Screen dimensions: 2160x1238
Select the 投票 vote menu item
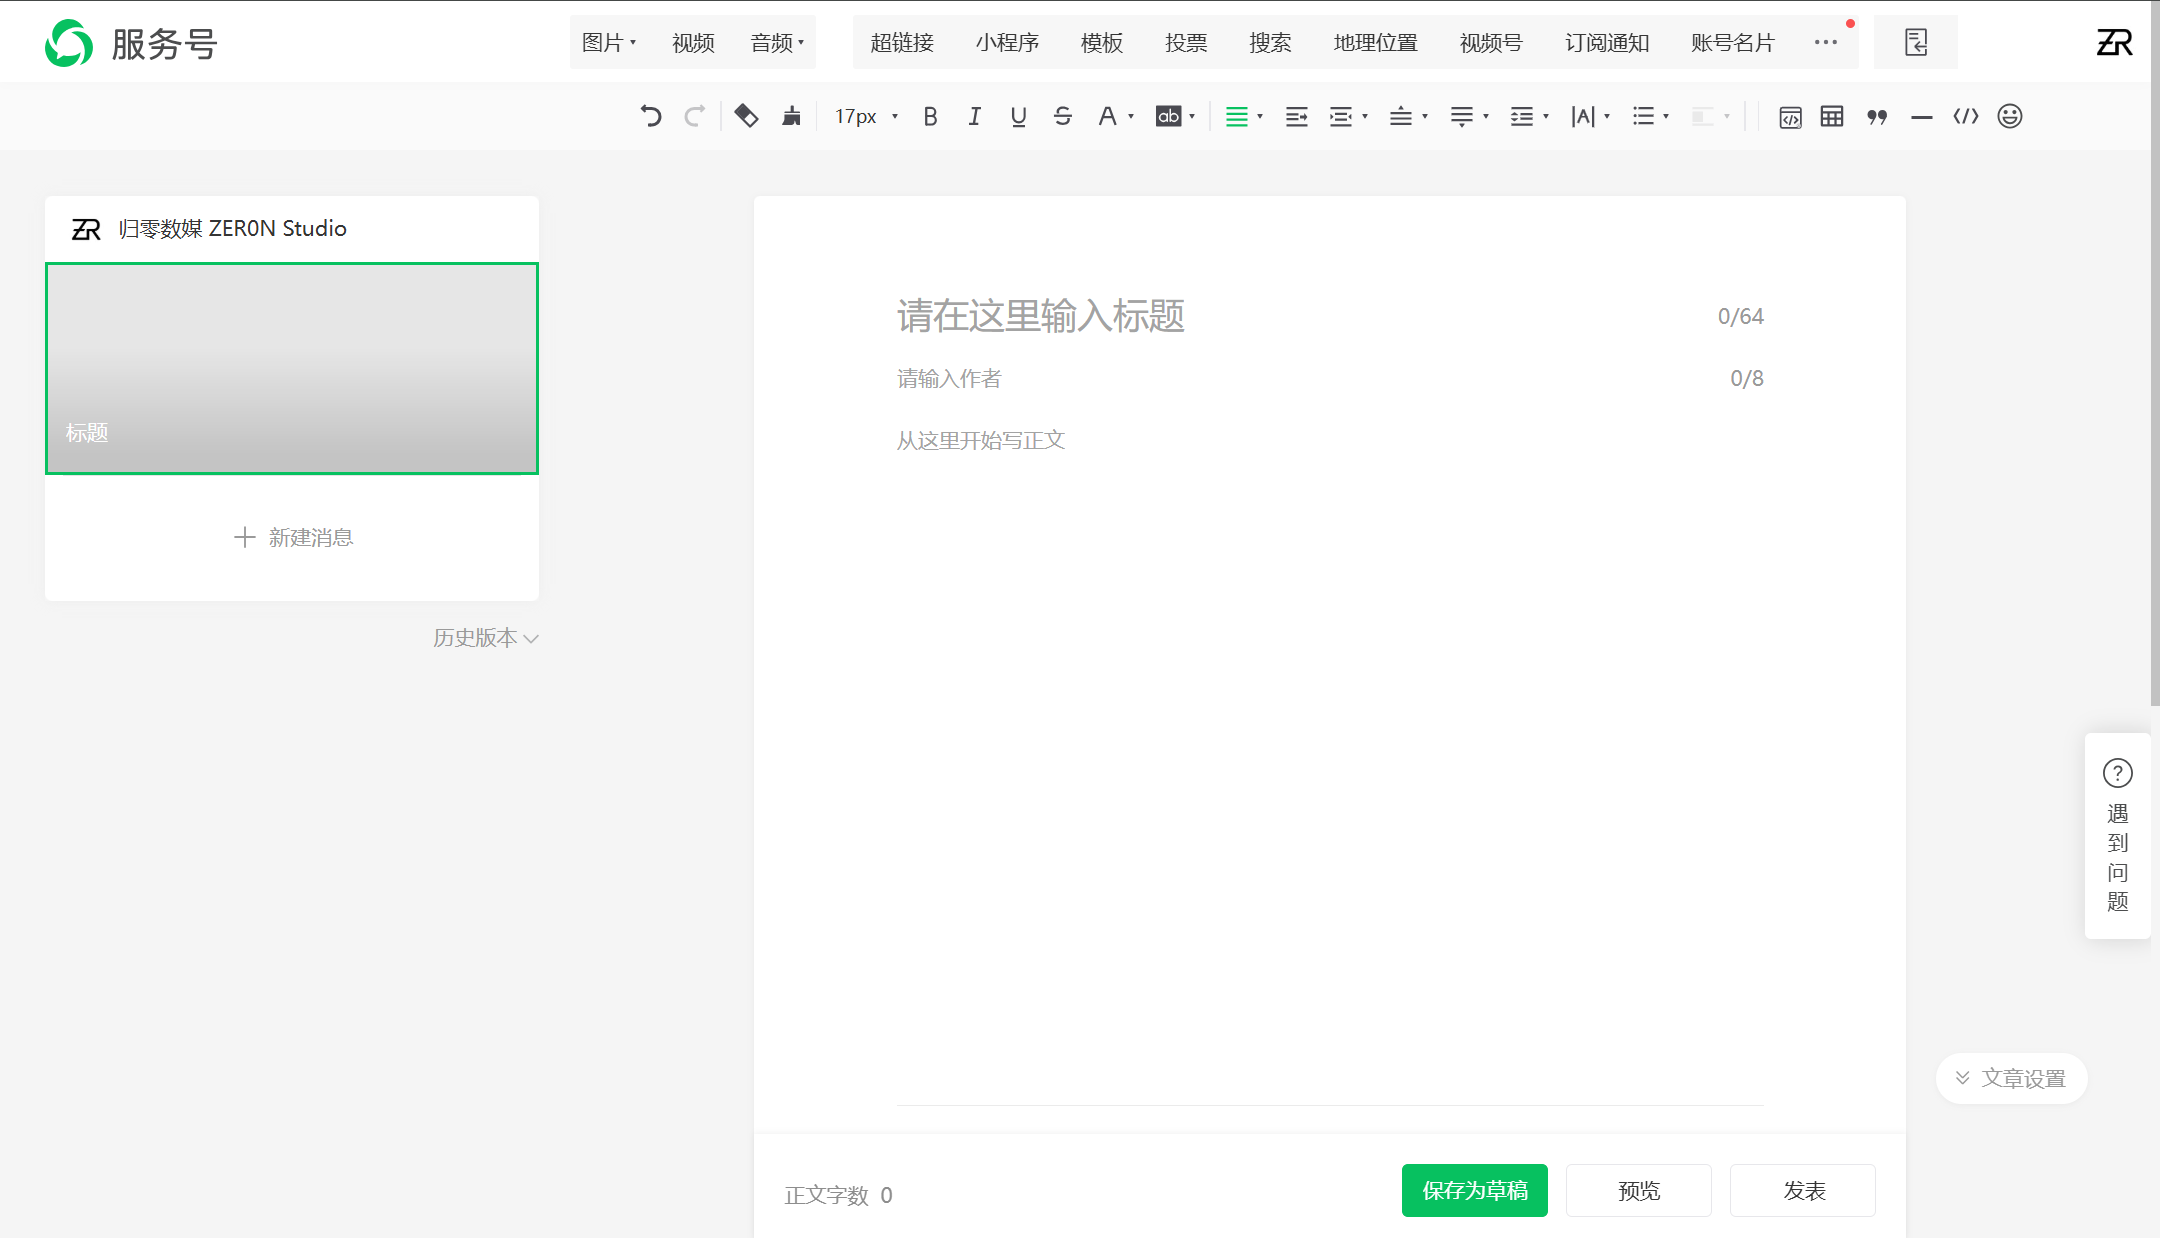(1186, 43)
